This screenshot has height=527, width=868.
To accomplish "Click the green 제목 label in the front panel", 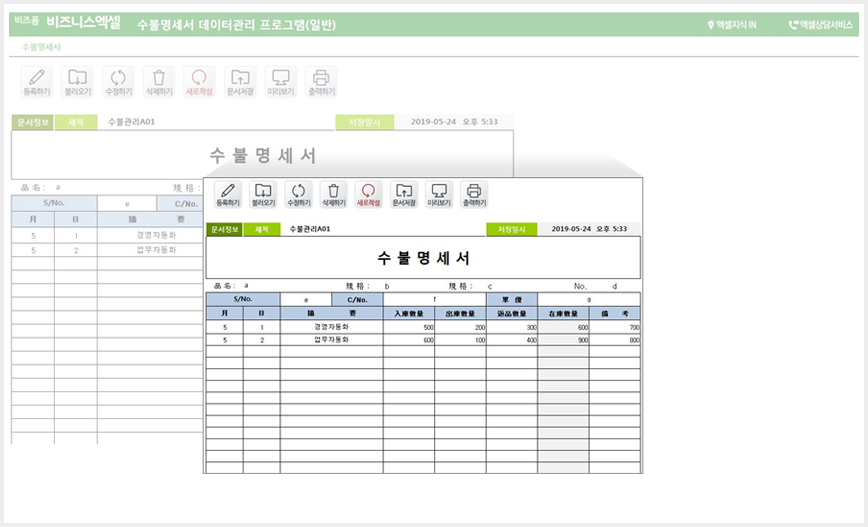I will (x=261, y=229).
